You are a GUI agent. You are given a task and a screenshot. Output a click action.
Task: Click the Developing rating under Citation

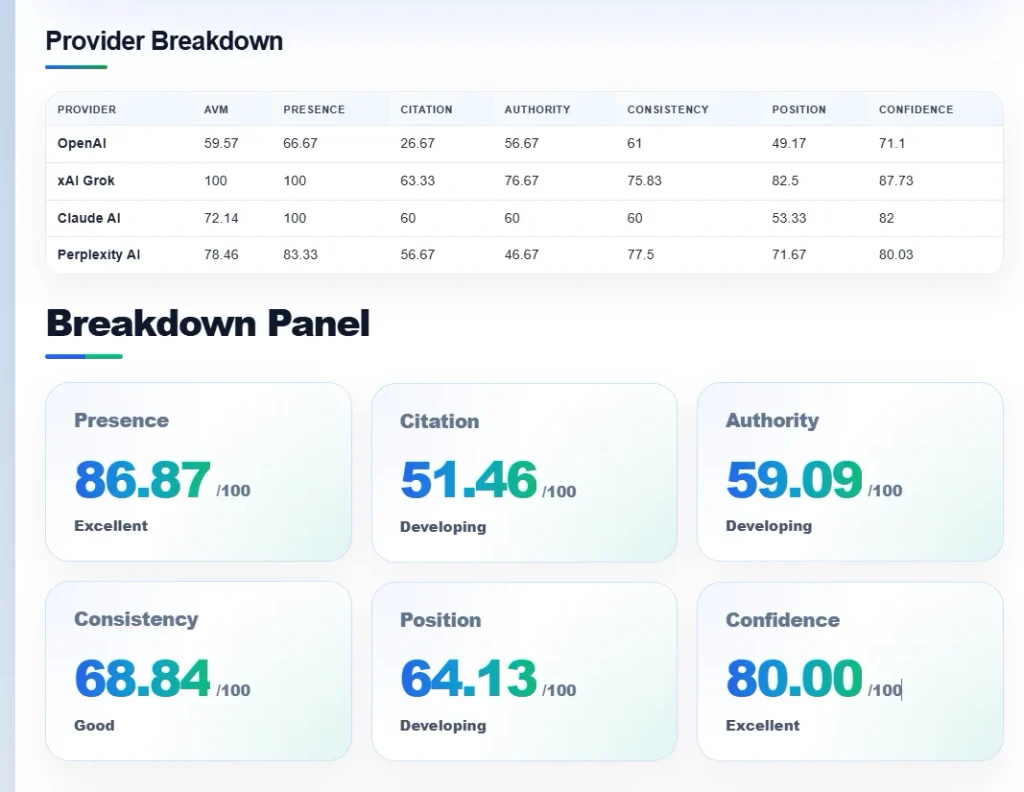(x=443, y=527)
